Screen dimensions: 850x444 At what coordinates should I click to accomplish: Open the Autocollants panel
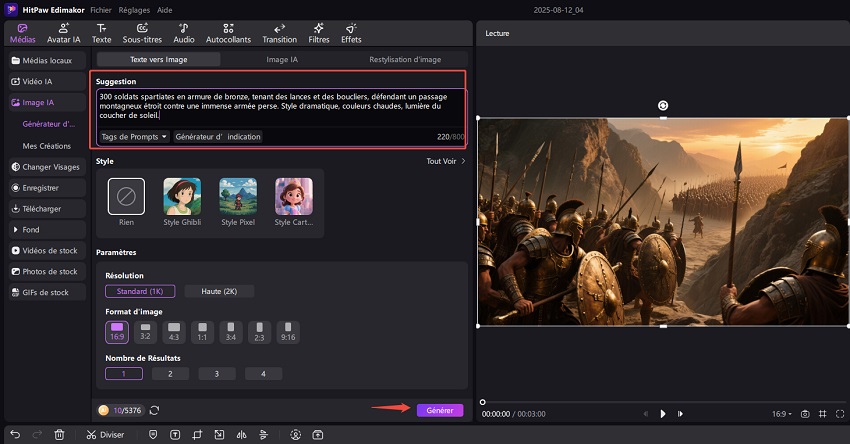228,33
